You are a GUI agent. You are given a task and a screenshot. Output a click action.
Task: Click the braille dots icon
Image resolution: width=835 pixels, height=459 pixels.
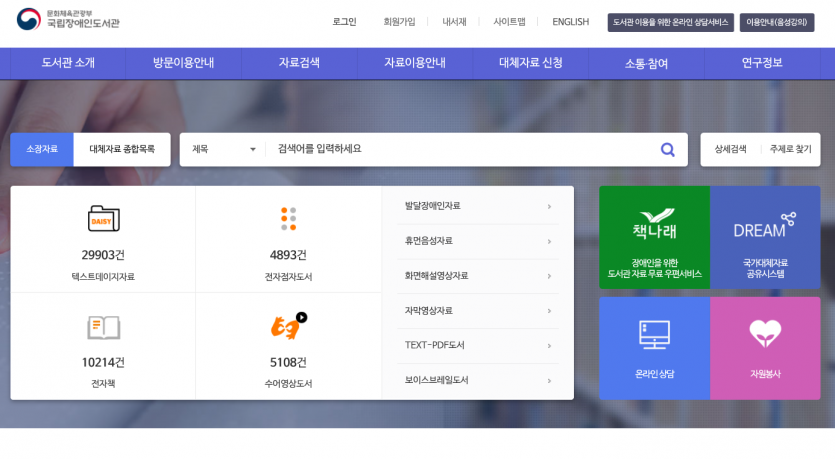coord(288,219)
